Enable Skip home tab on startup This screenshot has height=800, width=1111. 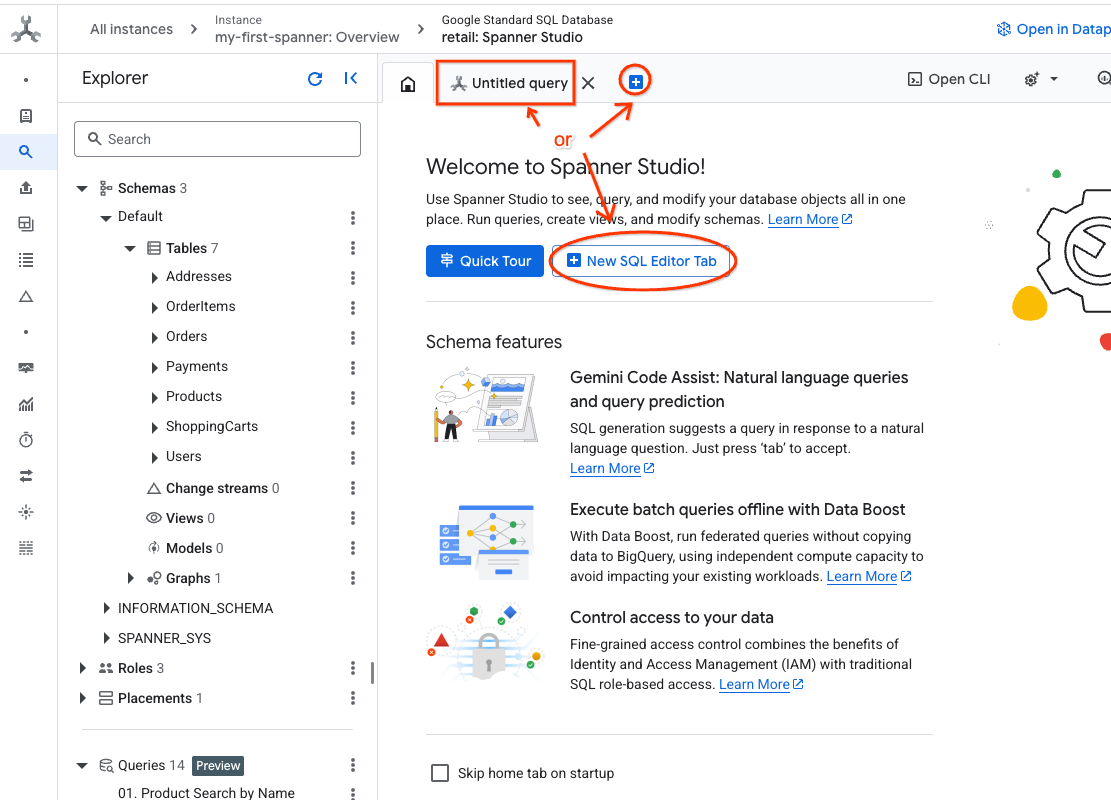(440, 773)
